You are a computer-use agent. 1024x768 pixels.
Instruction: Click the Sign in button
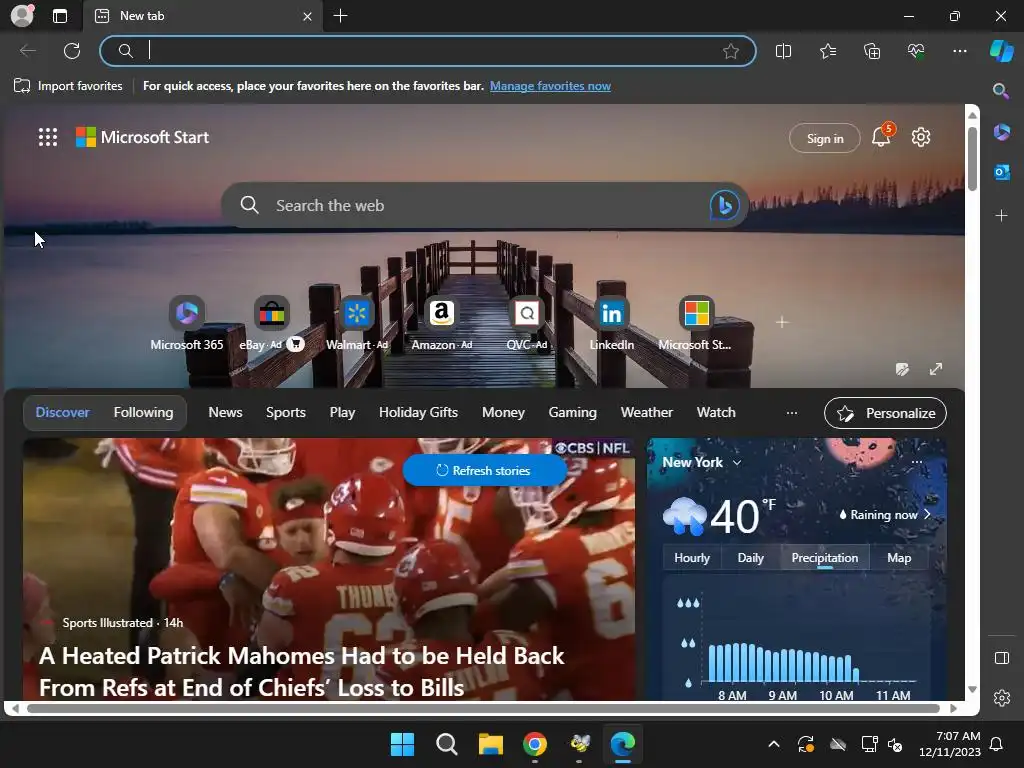tap(824, 138)
